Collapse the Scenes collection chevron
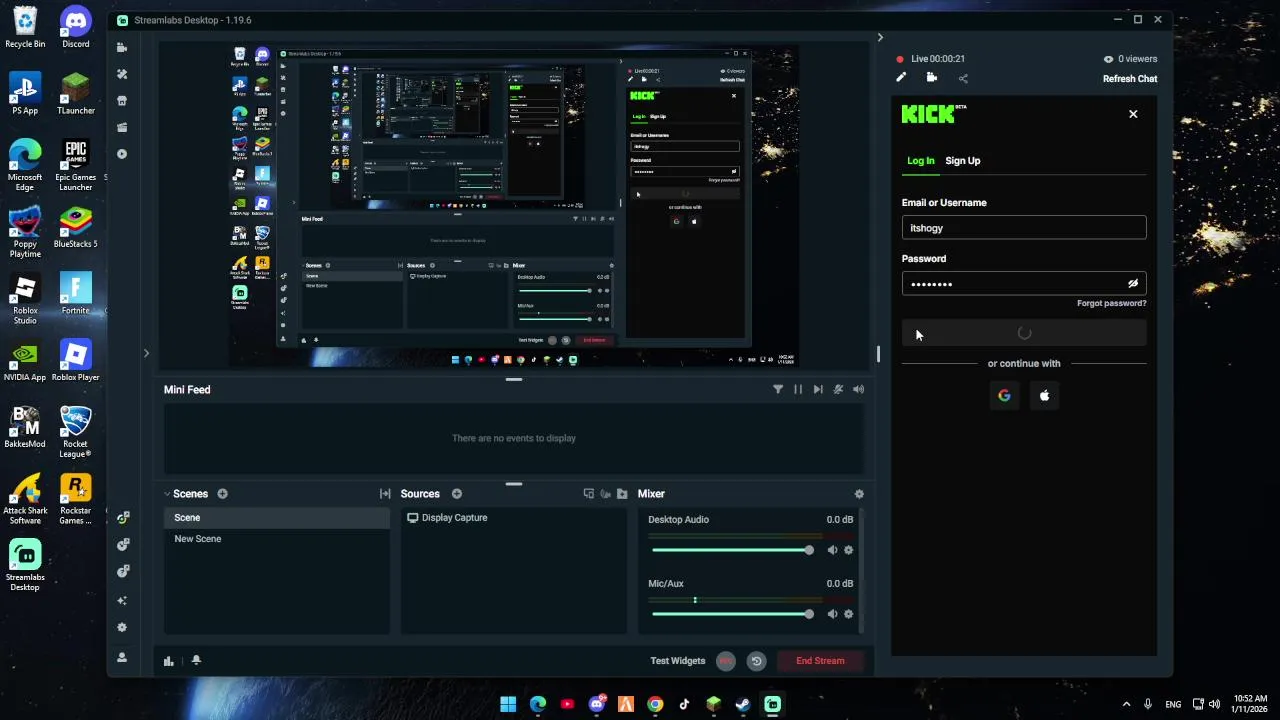This screenshot has width=1280, height=720. coord(168,494)
